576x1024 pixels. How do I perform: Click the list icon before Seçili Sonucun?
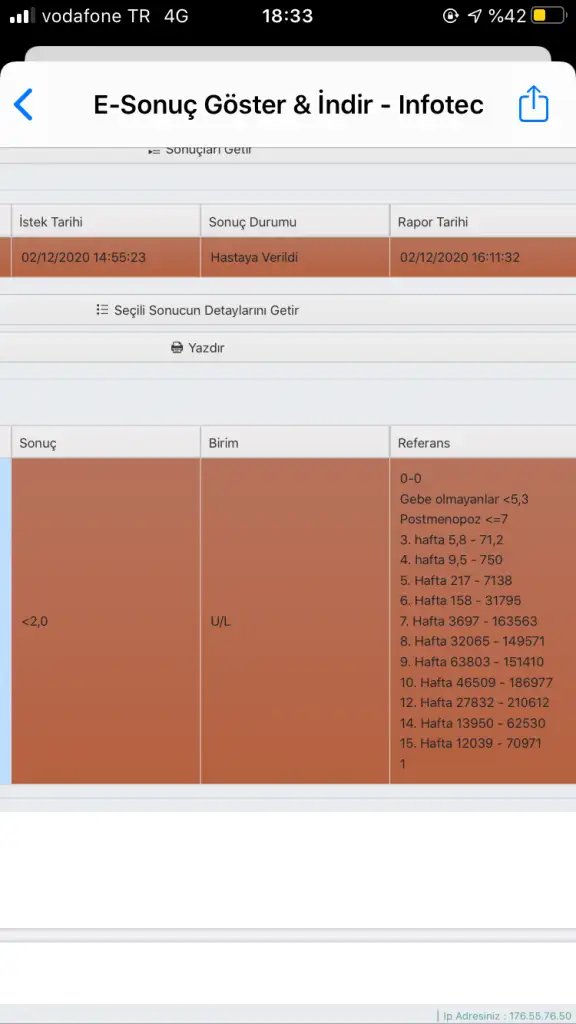tap(102, 310)
